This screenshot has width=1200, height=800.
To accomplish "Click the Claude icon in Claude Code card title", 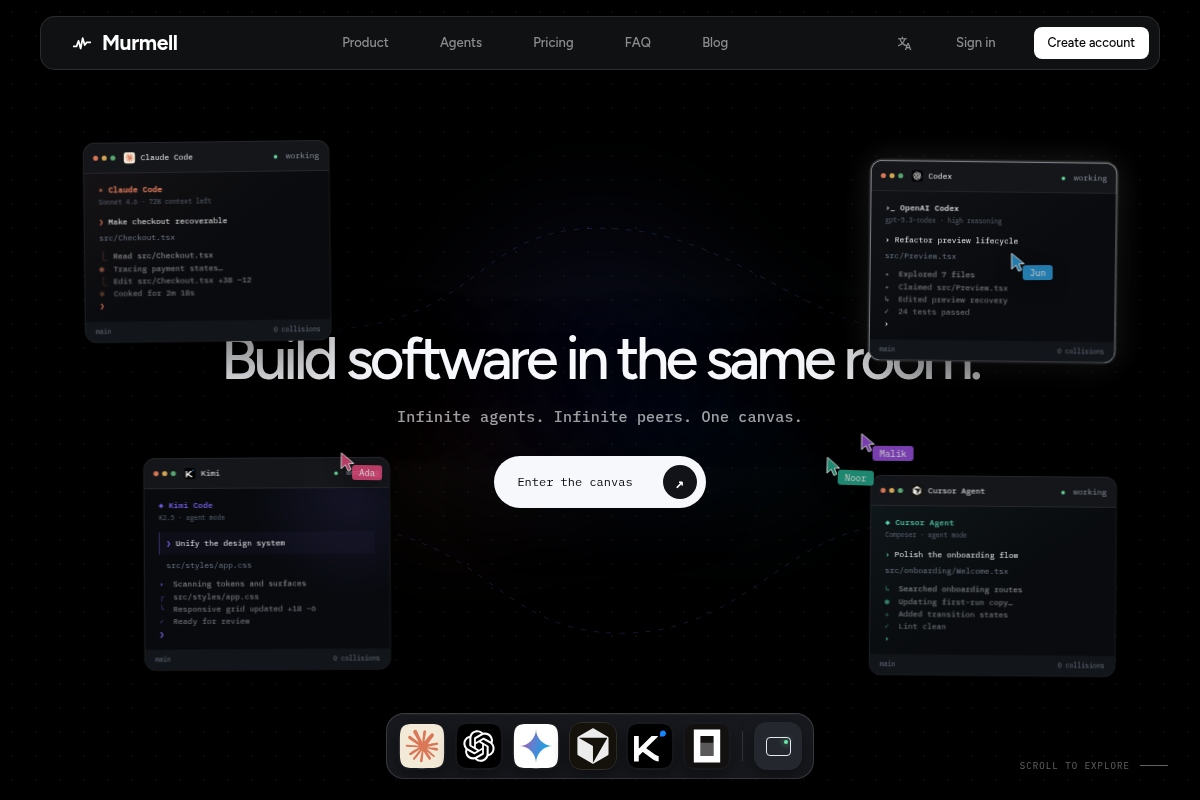I will tap(129, 157).
